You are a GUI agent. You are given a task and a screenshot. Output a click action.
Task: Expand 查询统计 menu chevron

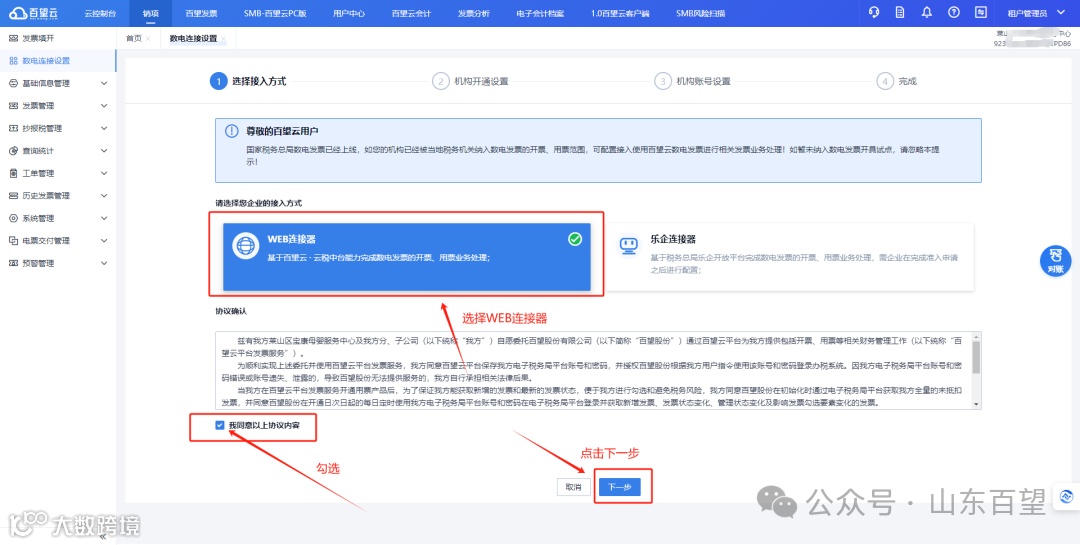104,151
